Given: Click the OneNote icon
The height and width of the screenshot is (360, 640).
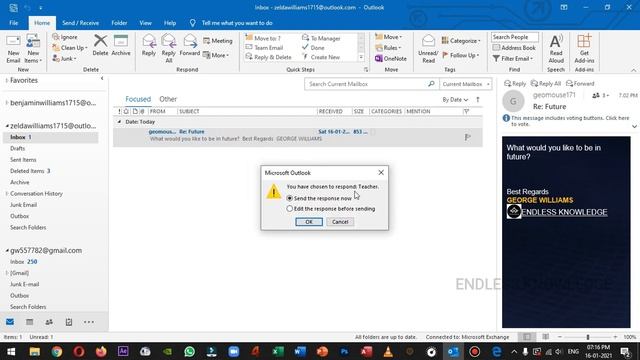Looking at the screenshot, I should click(x=378, y=59).
